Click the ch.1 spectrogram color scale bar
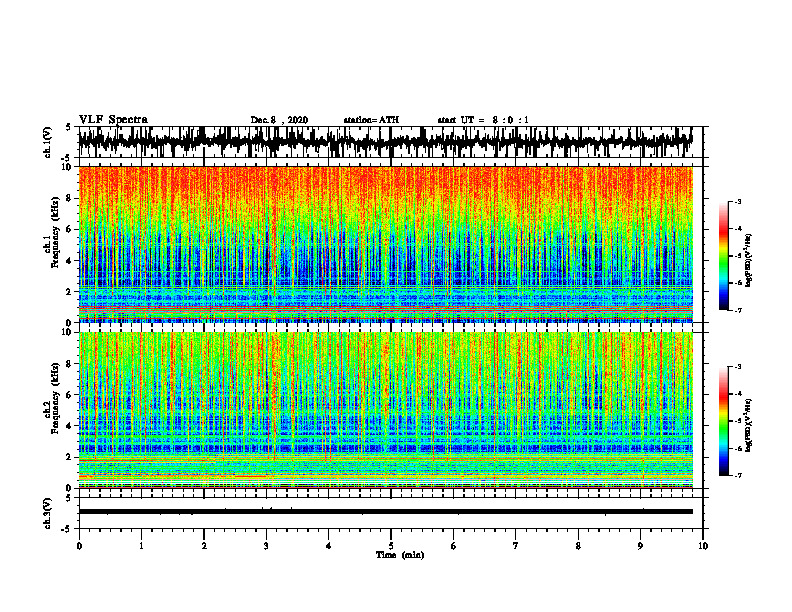The height and width of the screenshot is (612, 792). [x=723, y=256]
